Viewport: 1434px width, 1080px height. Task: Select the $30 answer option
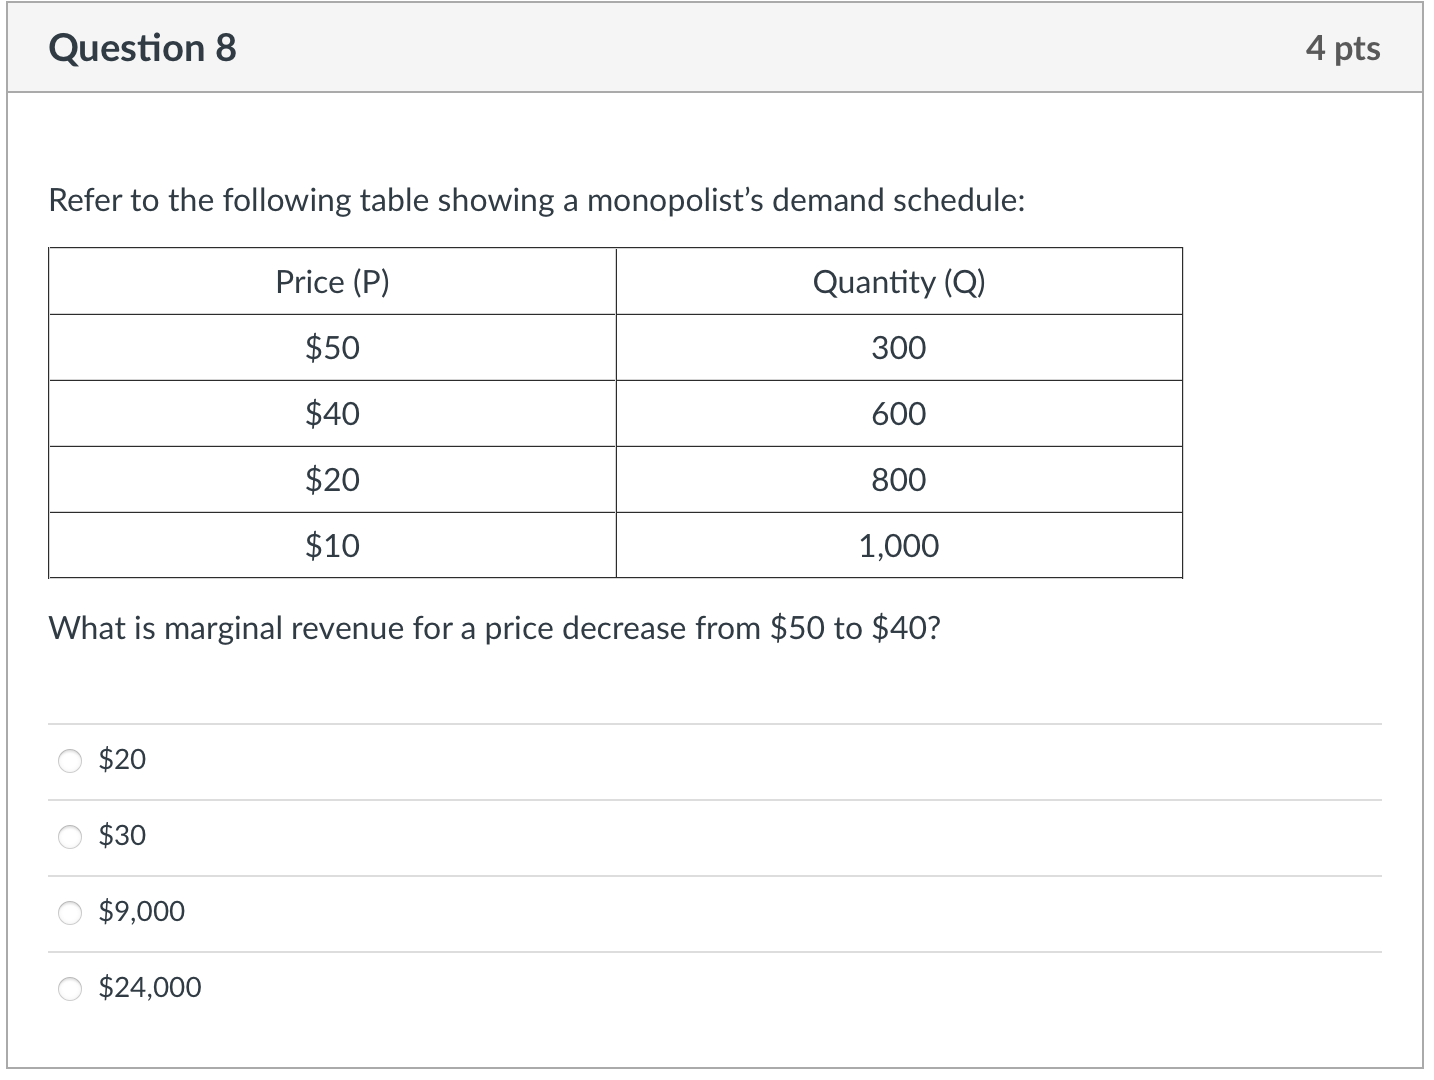pyautogui.click(x=70, y=836)
